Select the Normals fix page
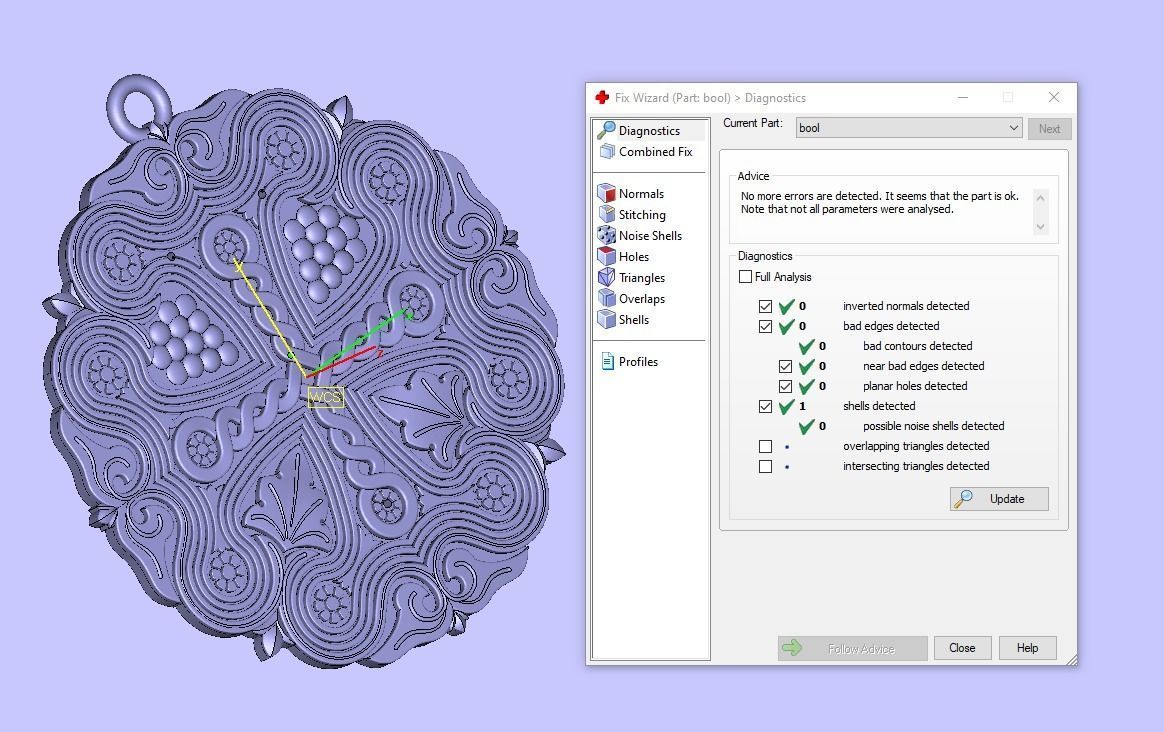The height and width of the screenshot is (732, 1164). click(631, 194)
